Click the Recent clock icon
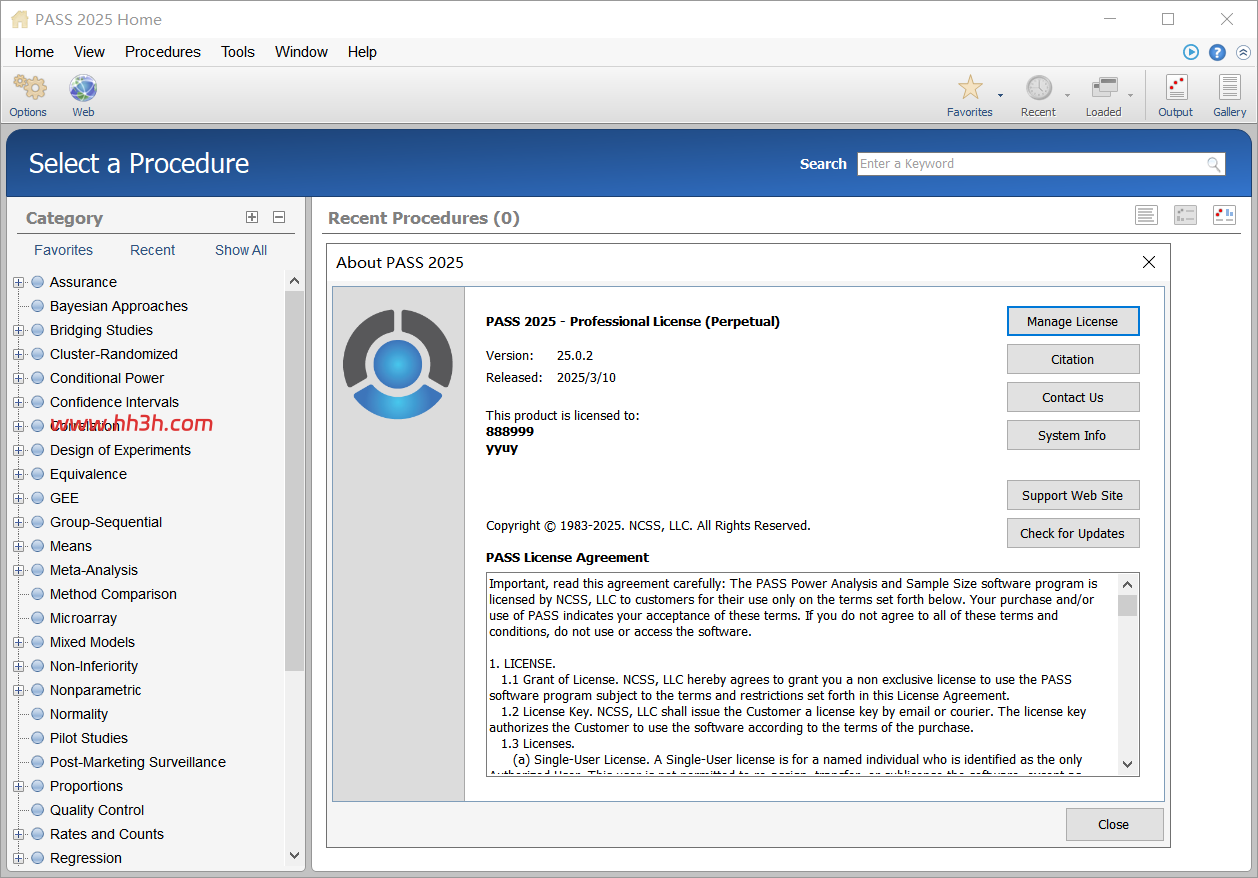The width and height of the screenshot is (1258, 878). [1039, 88]
